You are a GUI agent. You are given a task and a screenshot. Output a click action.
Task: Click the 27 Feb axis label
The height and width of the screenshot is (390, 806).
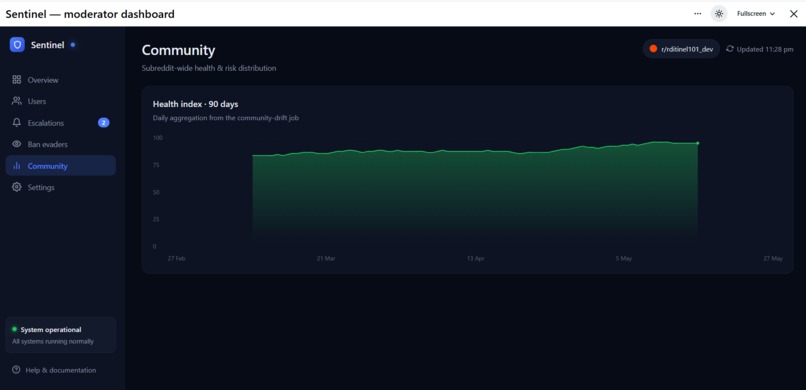176,258
